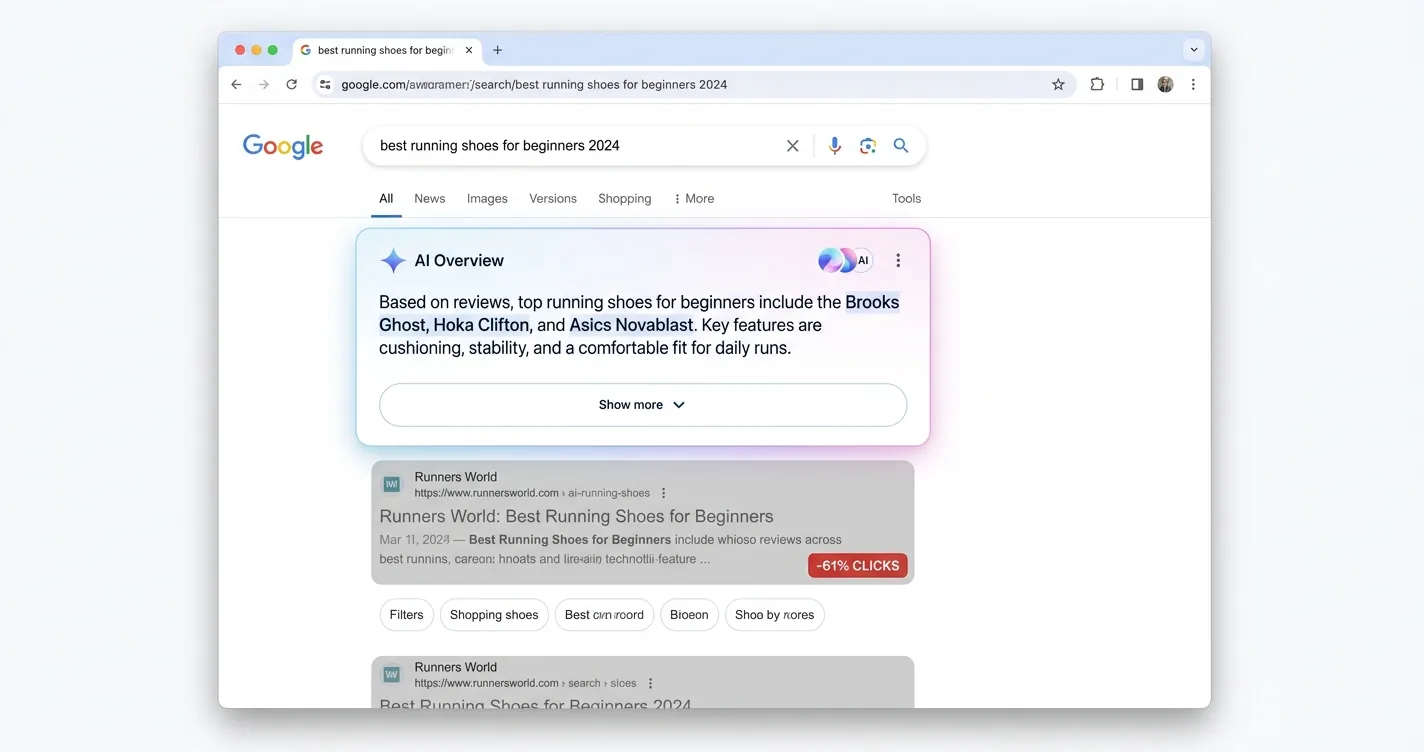The height and width of the screenshot is (752, 1424).
Task: Click the -61% CLICKS badge
Action: pos(858,566)
